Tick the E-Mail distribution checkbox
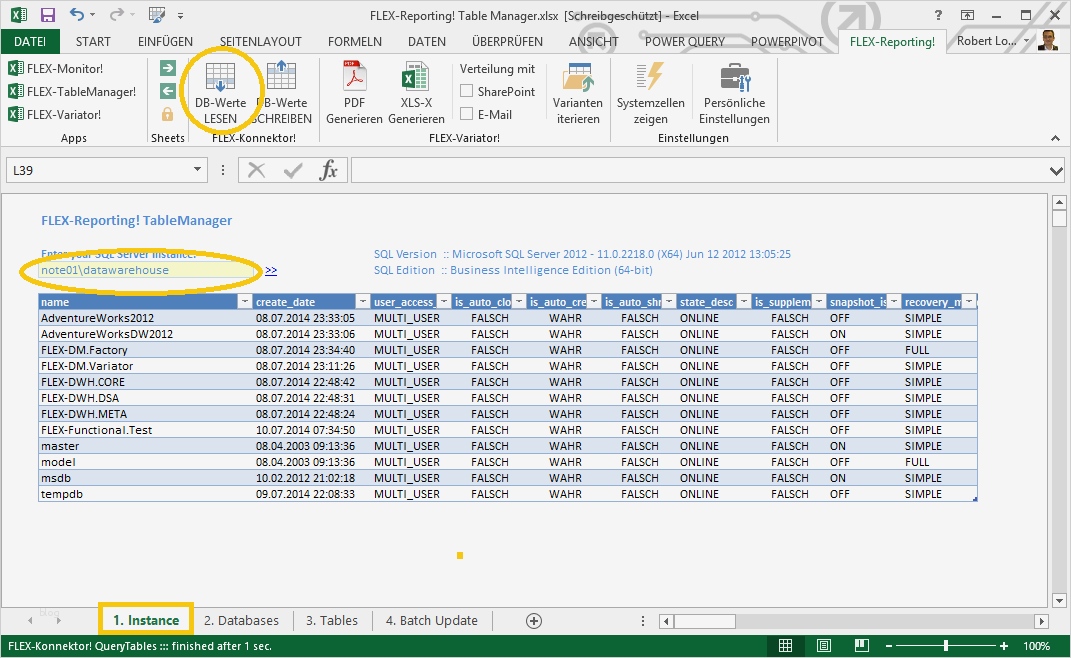 [466, 114]
